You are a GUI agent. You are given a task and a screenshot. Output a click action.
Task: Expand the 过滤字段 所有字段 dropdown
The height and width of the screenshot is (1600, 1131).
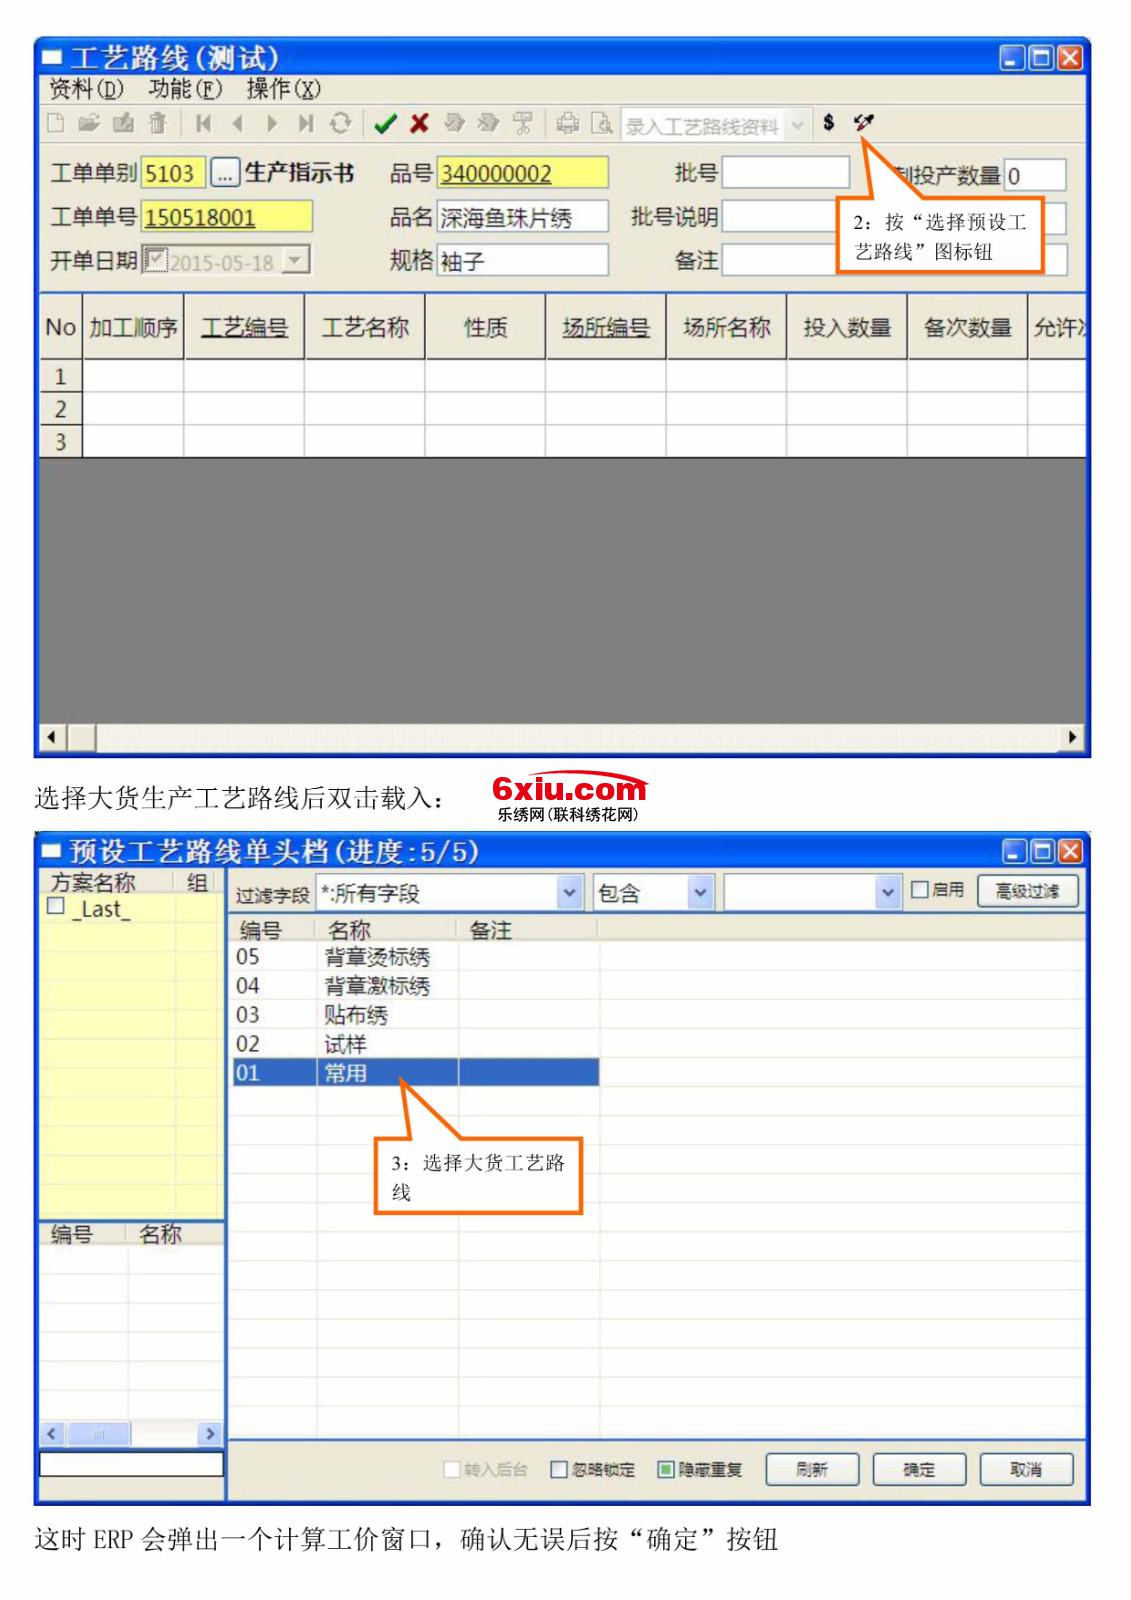[x=569, y=893]
